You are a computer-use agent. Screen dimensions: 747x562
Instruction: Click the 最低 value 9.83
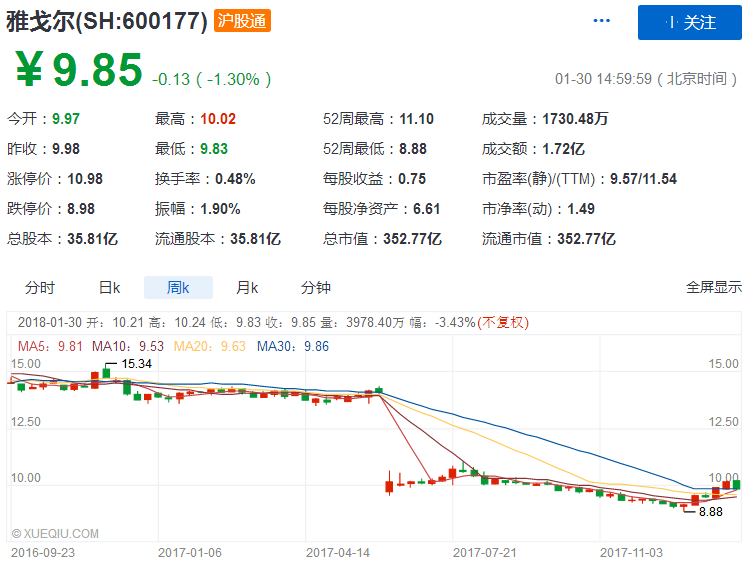[214, 149]
